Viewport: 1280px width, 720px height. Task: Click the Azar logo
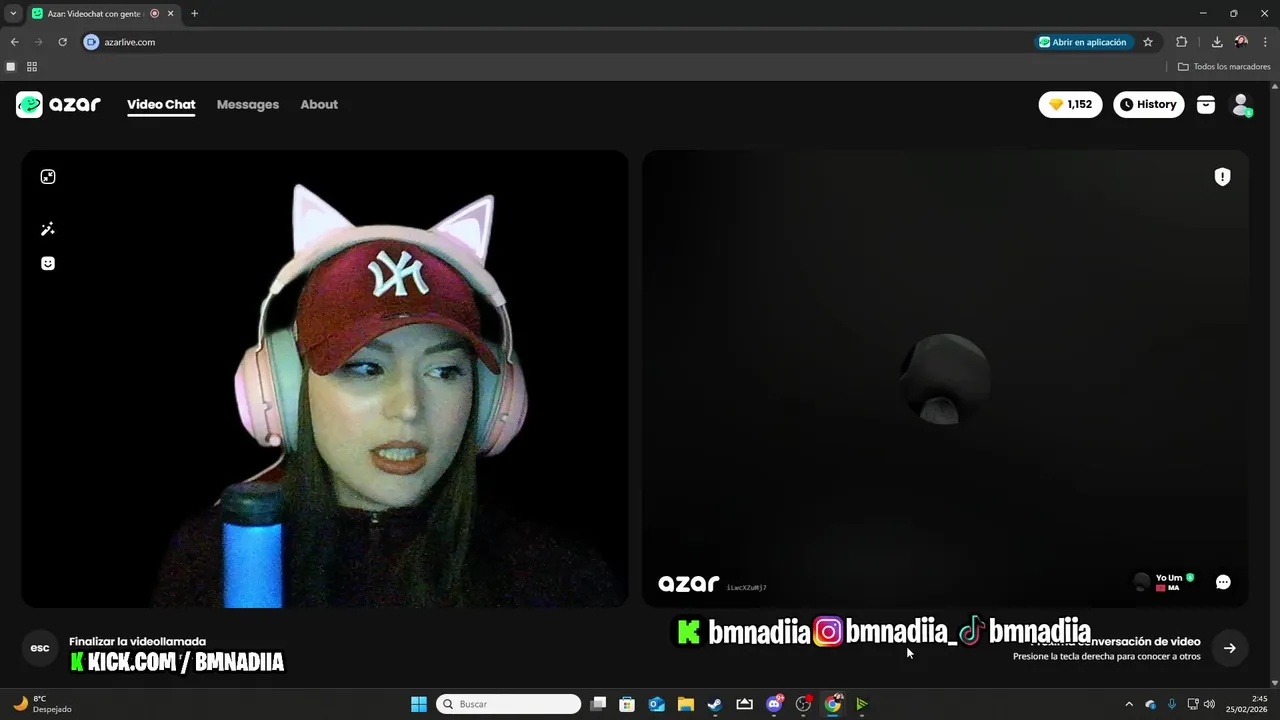tap(58, 104)
